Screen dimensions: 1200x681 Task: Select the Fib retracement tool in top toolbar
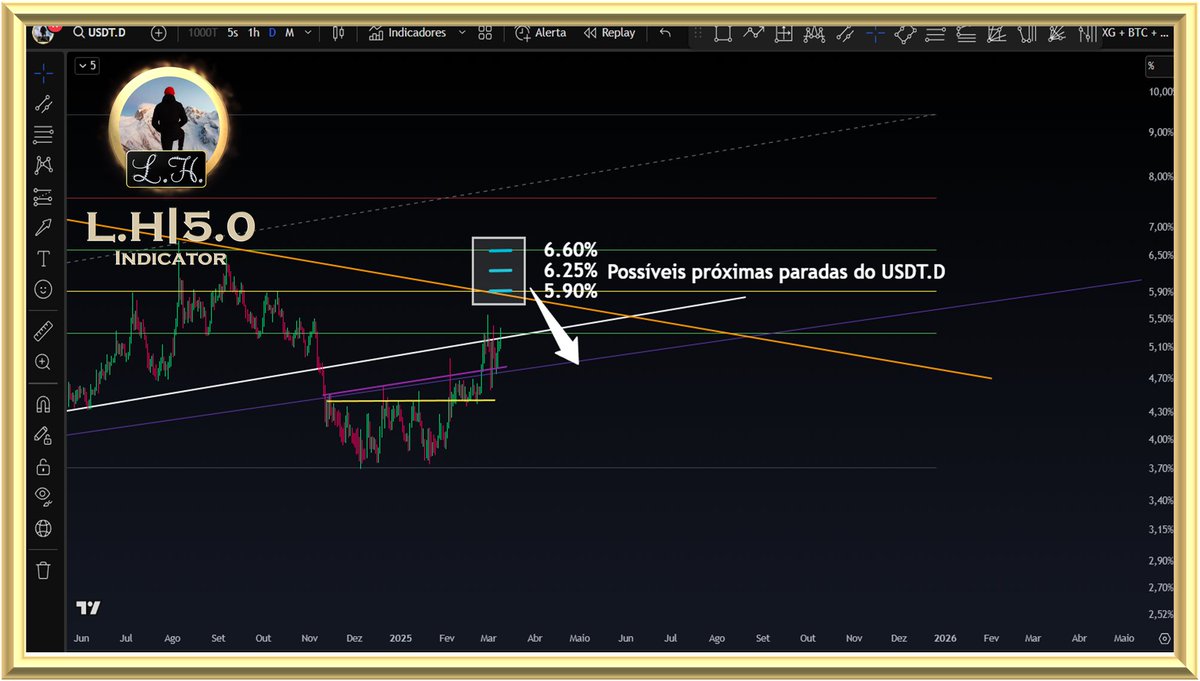click(966, 34)
